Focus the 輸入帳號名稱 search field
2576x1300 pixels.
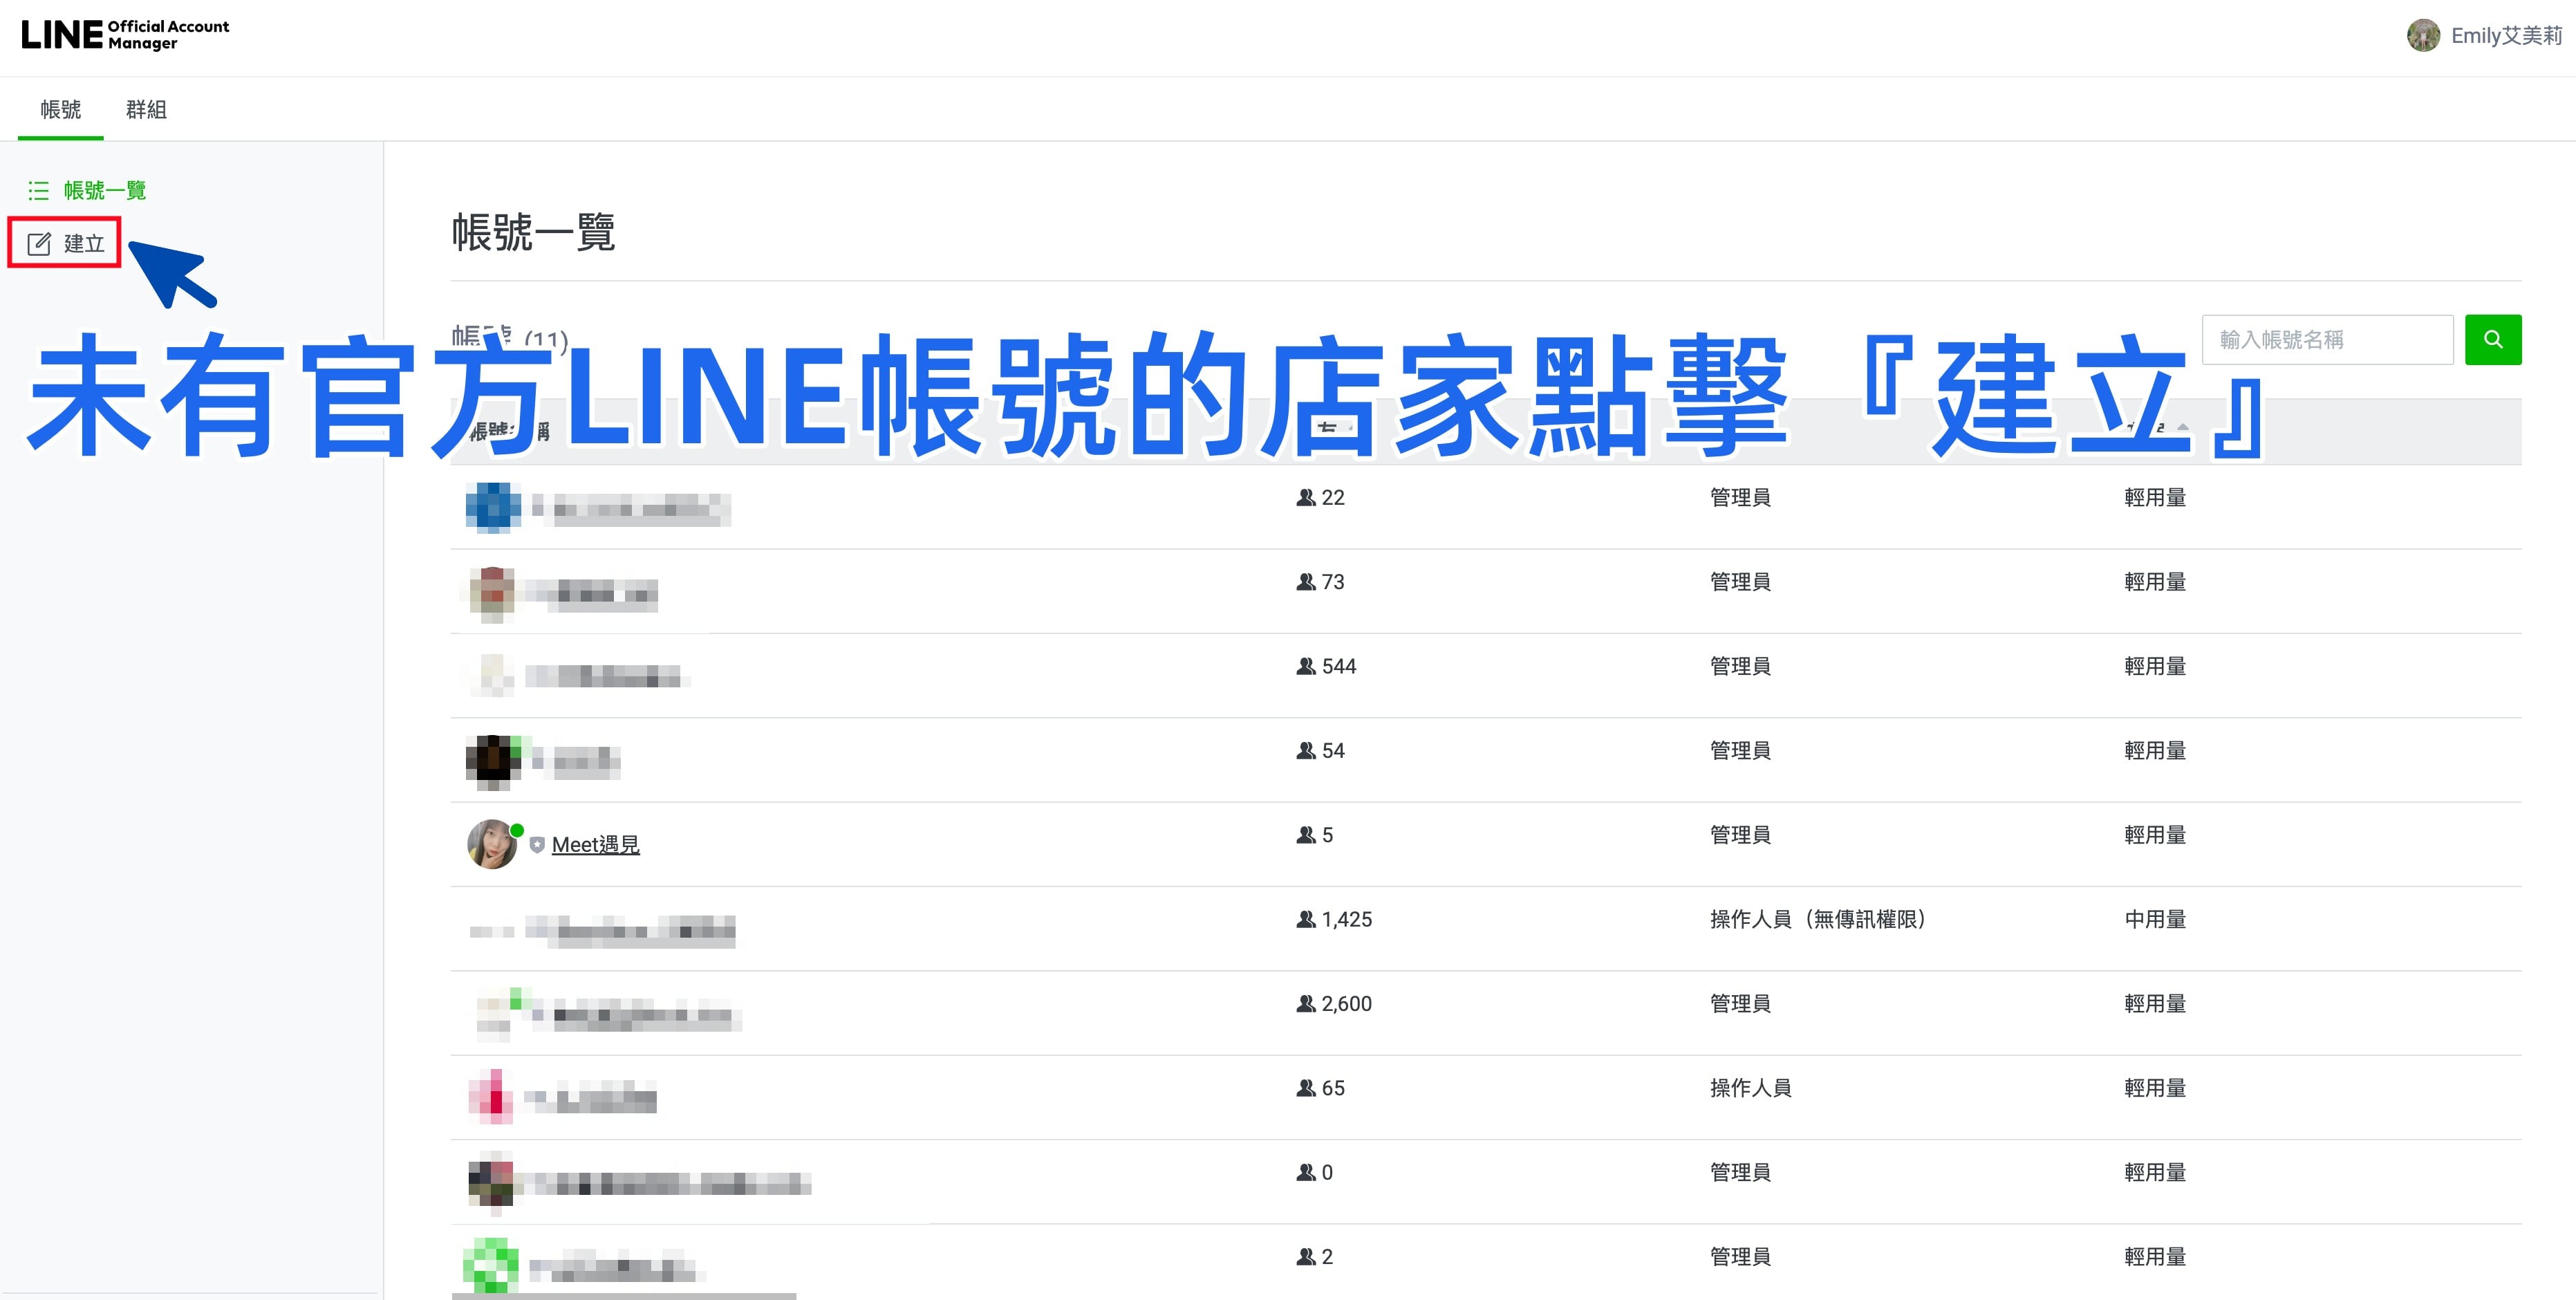[x=2327, y=339]
